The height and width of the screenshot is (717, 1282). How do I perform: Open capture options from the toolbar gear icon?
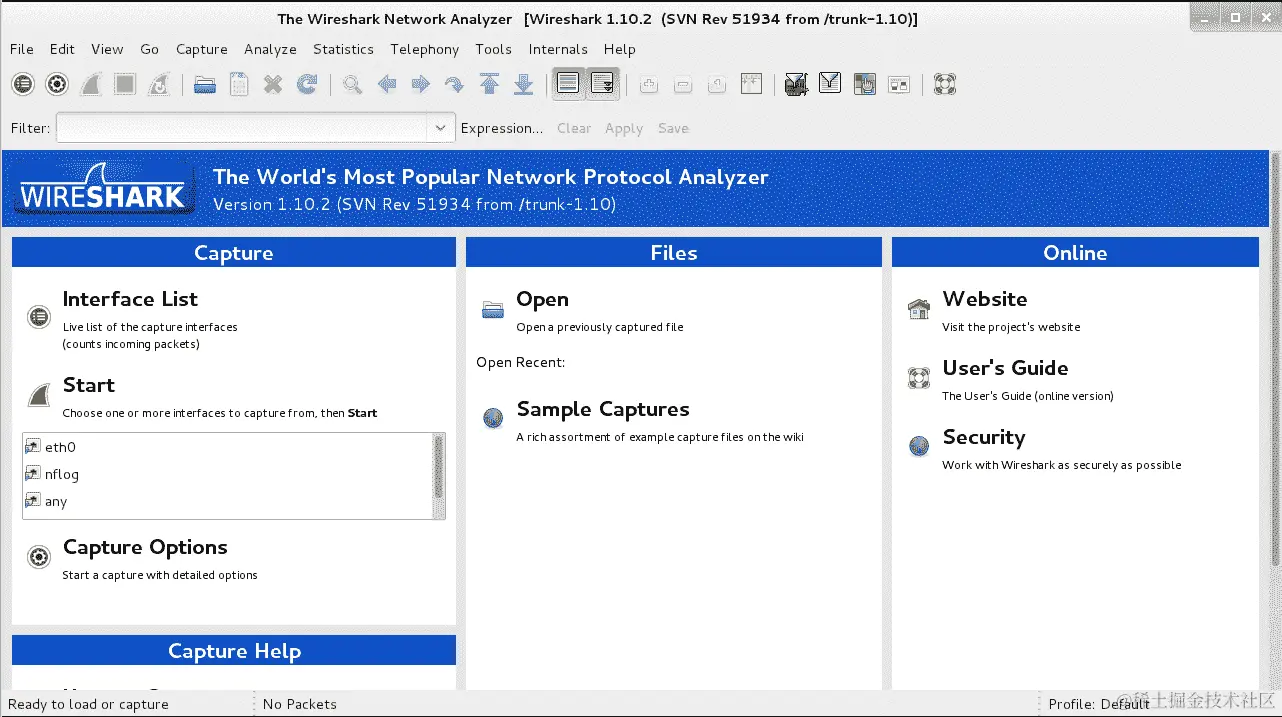[x=57, y=84]
